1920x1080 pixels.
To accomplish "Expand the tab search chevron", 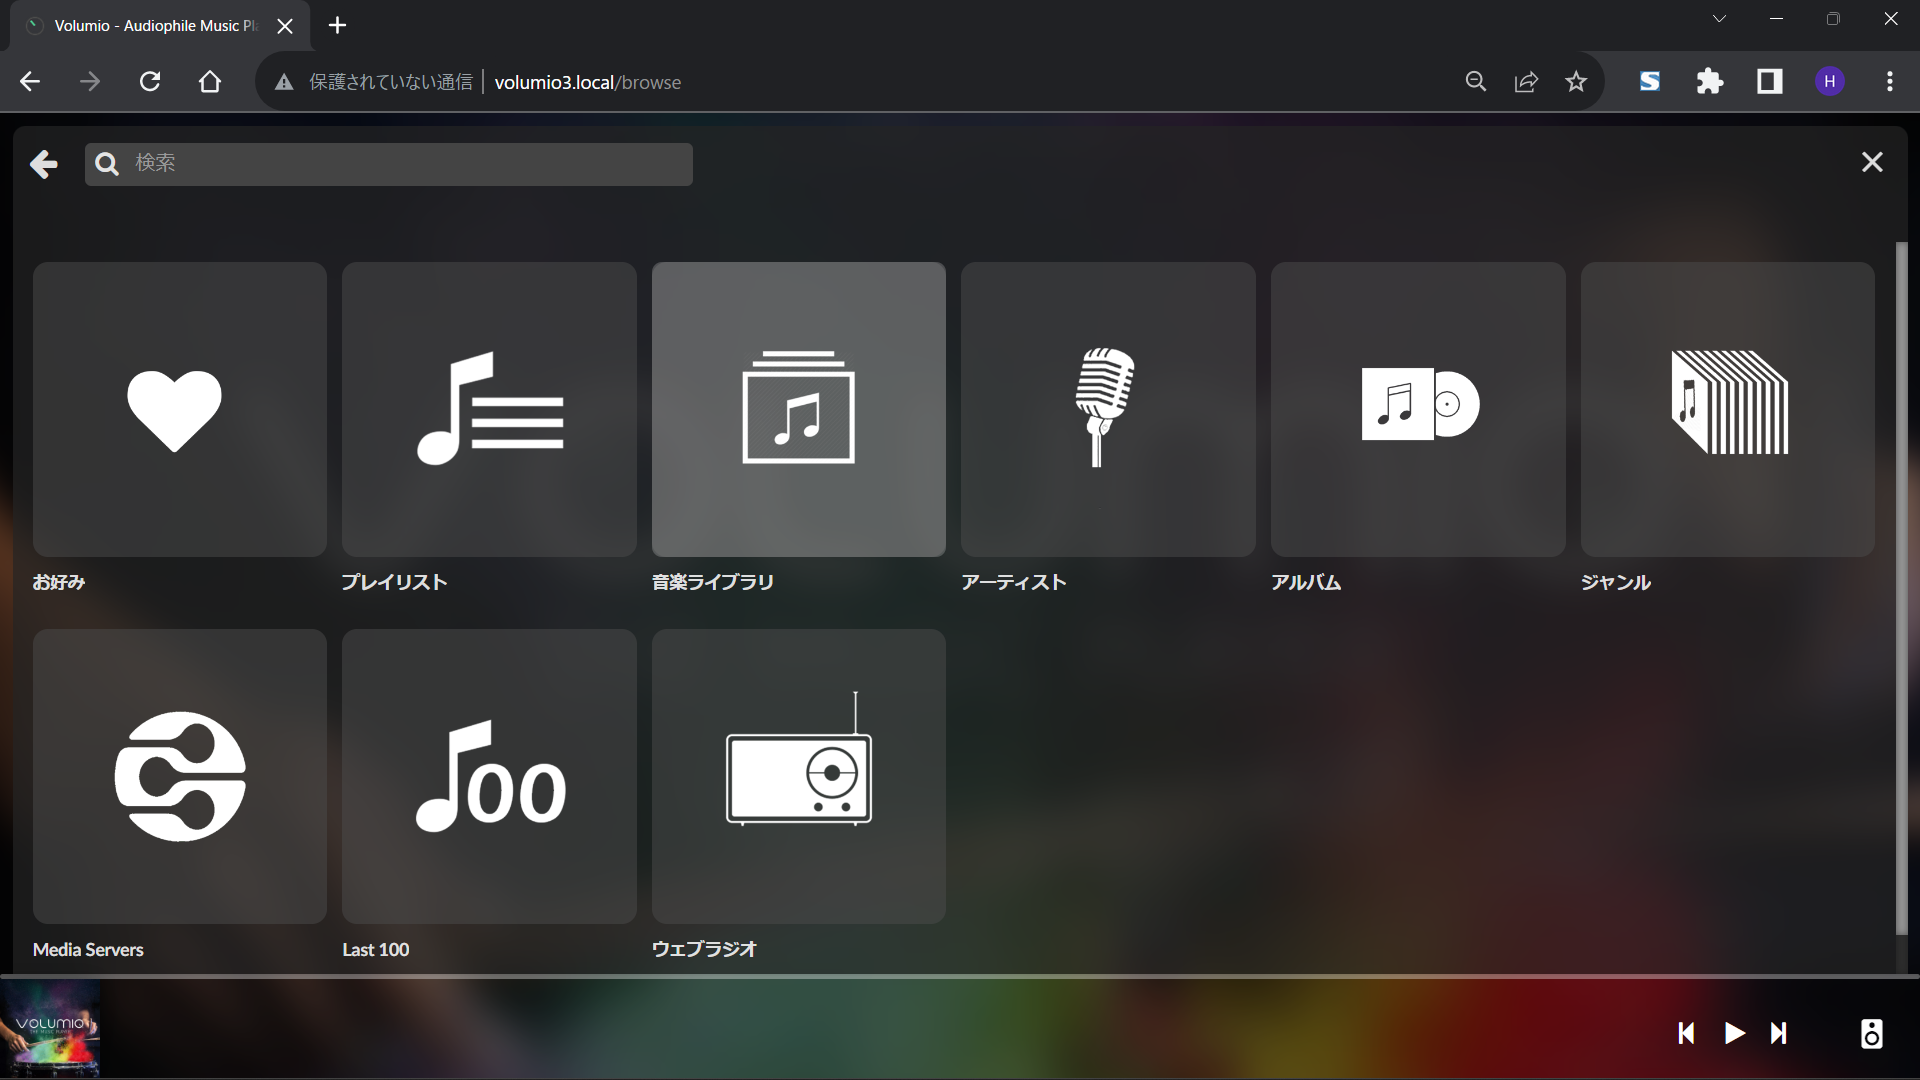I will tap(1719, 19).
